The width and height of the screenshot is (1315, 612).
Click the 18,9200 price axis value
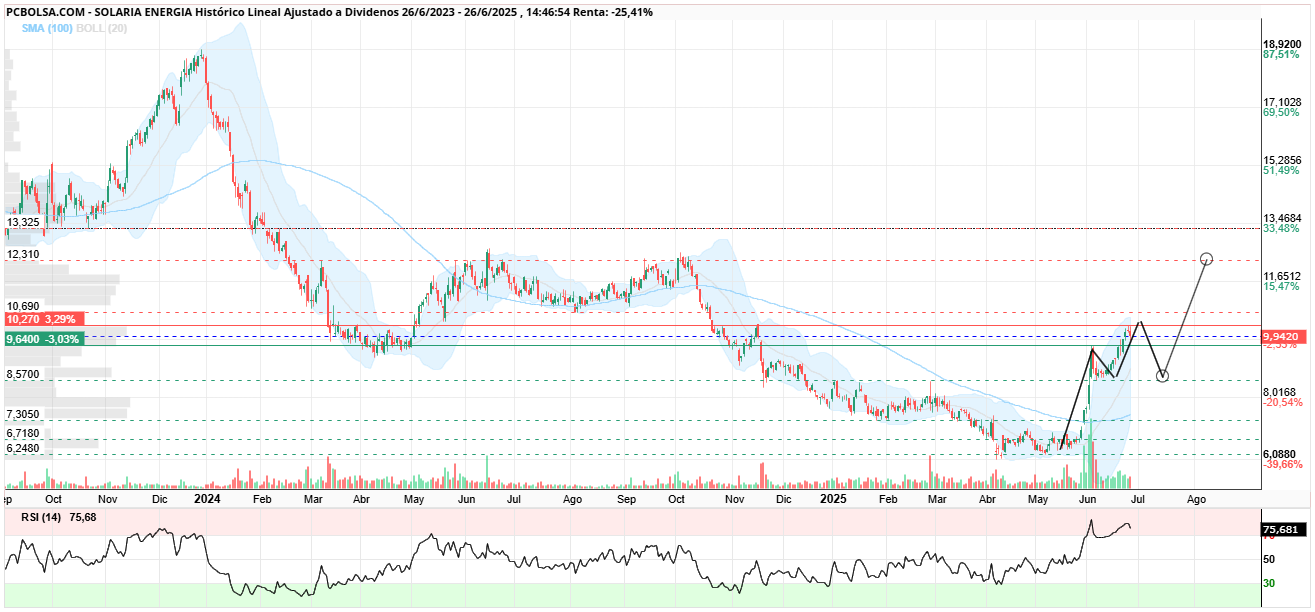point(1282,44)
